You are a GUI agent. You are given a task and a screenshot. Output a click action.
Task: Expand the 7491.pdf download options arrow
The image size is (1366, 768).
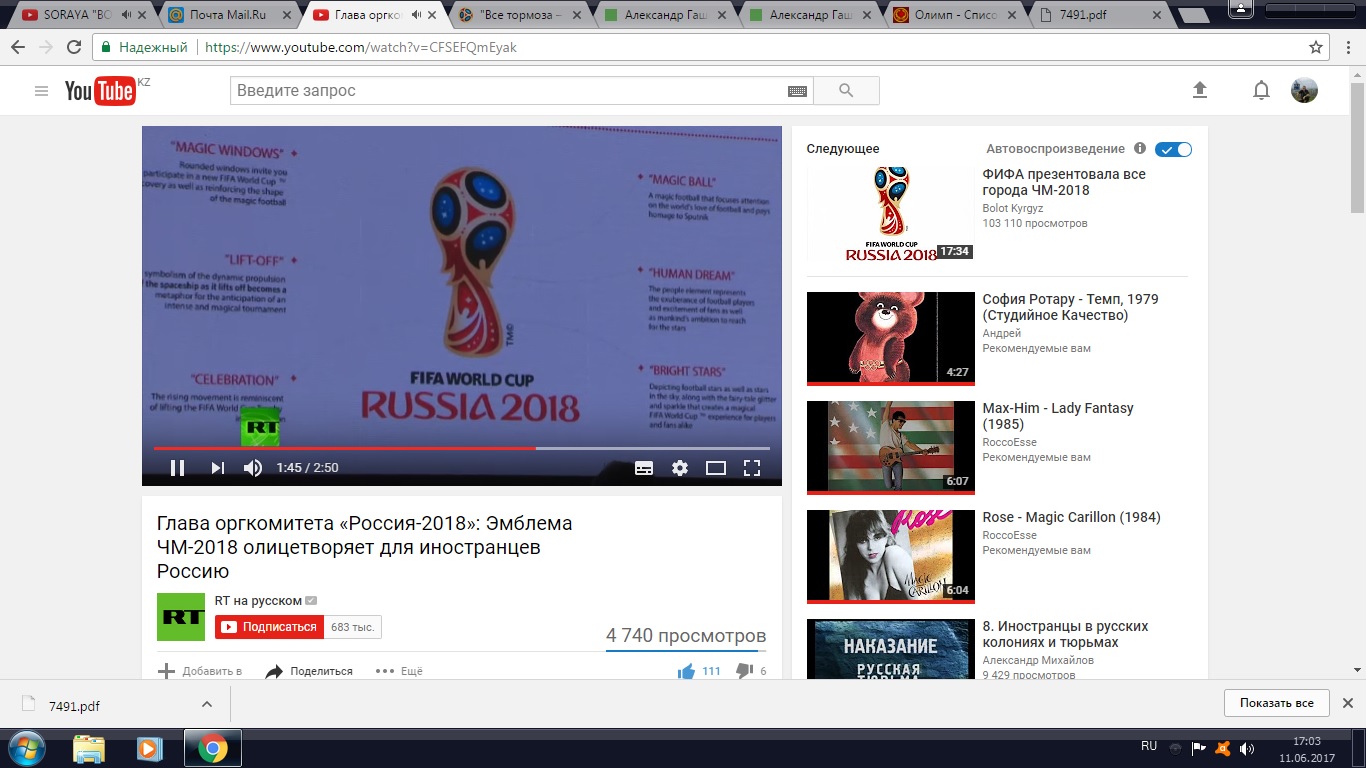[207, 704]
